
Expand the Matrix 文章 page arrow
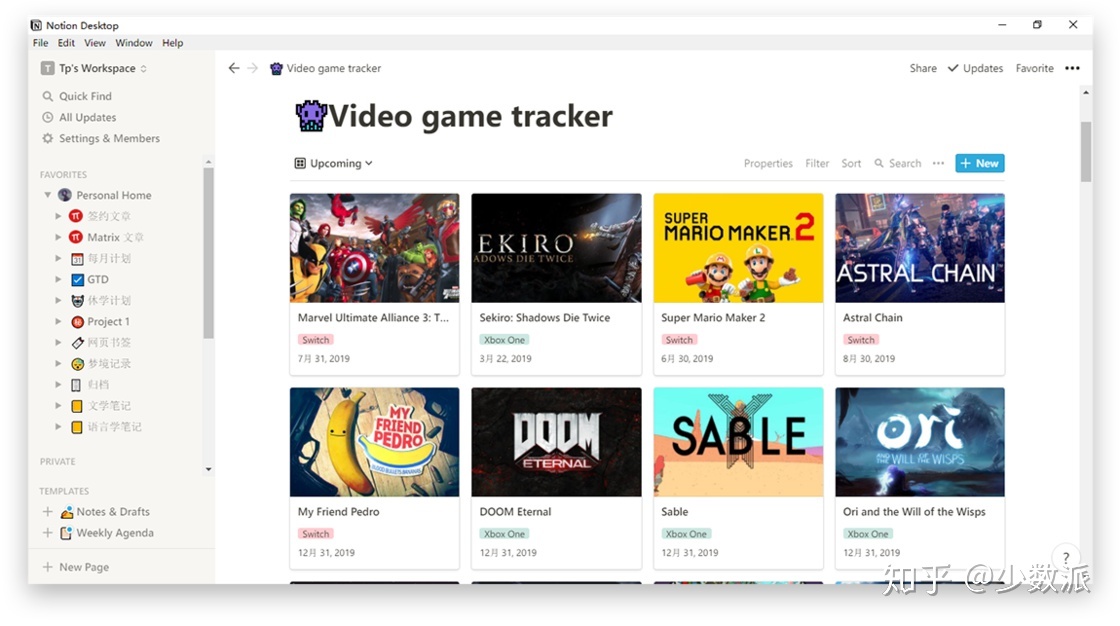click(x=58, y=237)
